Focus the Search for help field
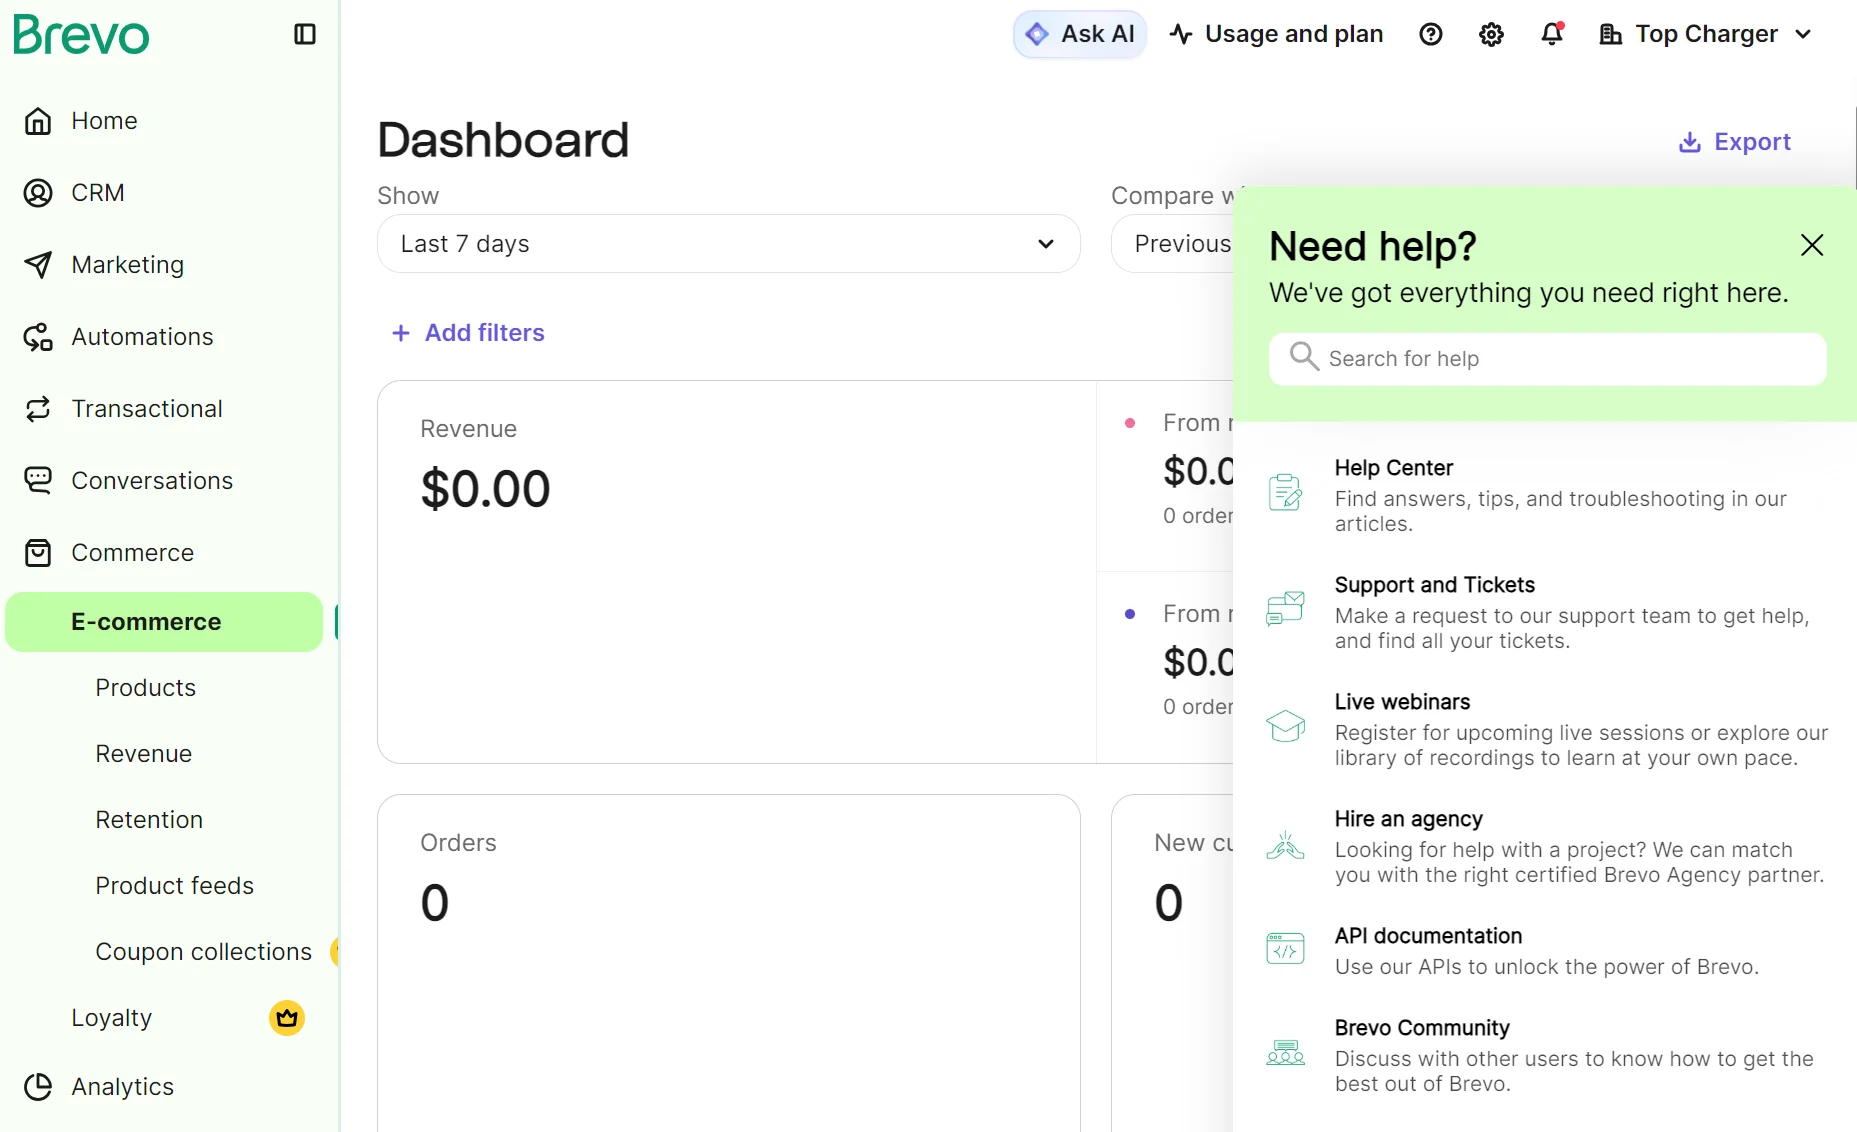 point(1548,359)
